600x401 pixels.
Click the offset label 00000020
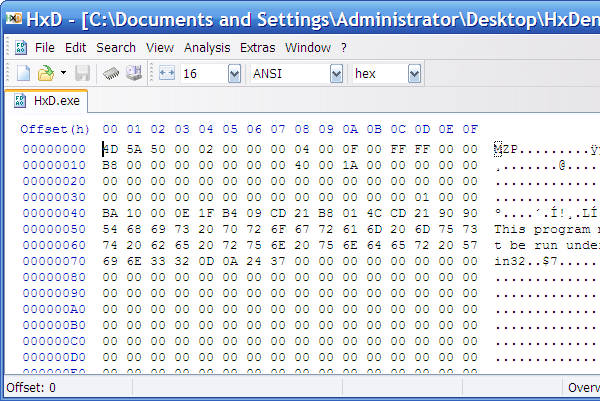pos(54,181)
